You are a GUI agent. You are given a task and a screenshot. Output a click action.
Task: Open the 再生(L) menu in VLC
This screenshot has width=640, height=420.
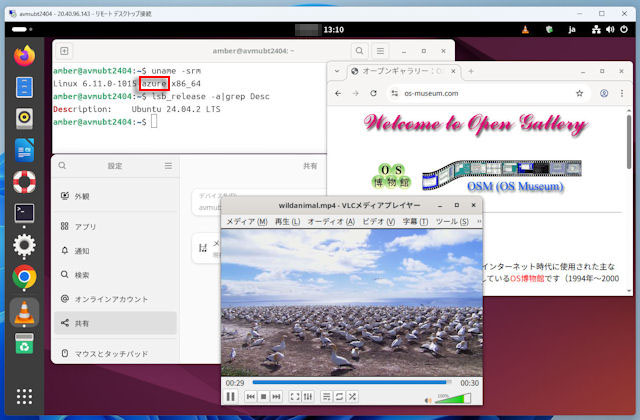tap(287, 222)
